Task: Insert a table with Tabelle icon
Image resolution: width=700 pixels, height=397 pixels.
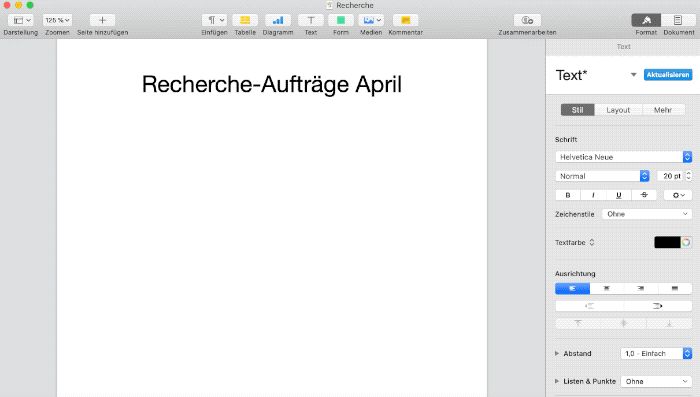Action: tap(245, 20)
